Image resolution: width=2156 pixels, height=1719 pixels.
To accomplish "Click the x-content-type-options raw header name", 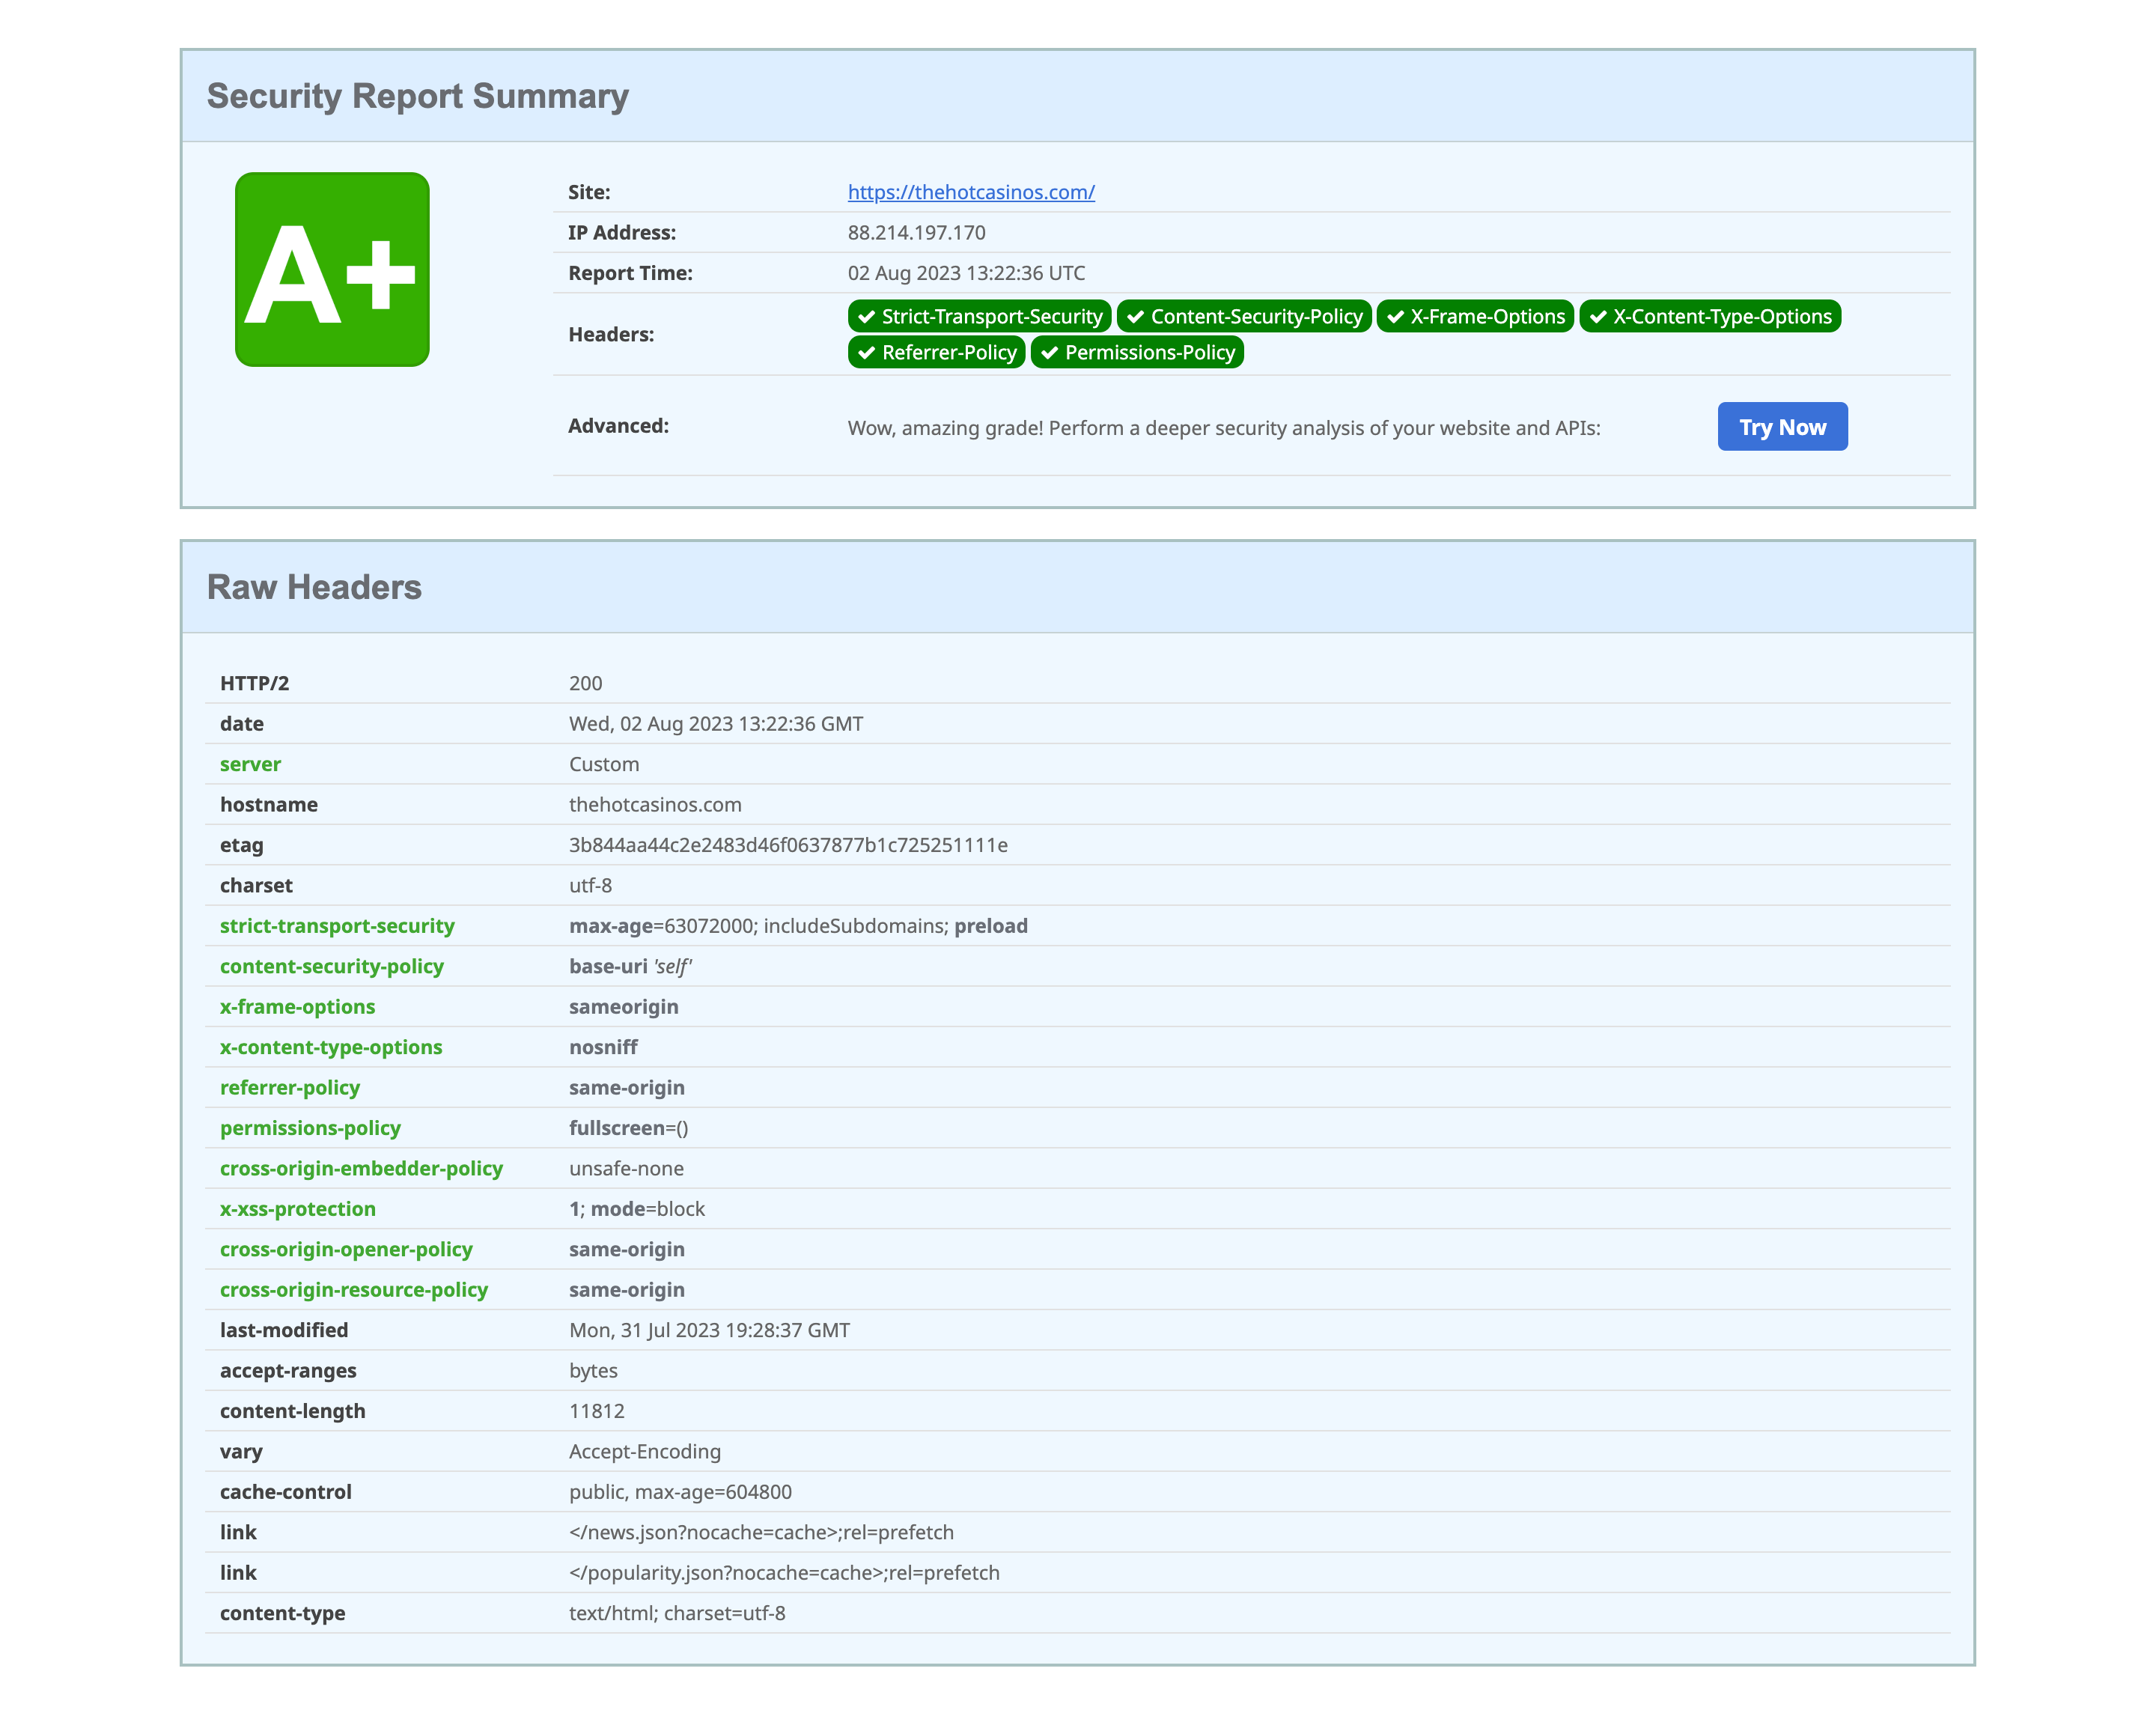I will tap(331, 1047).
